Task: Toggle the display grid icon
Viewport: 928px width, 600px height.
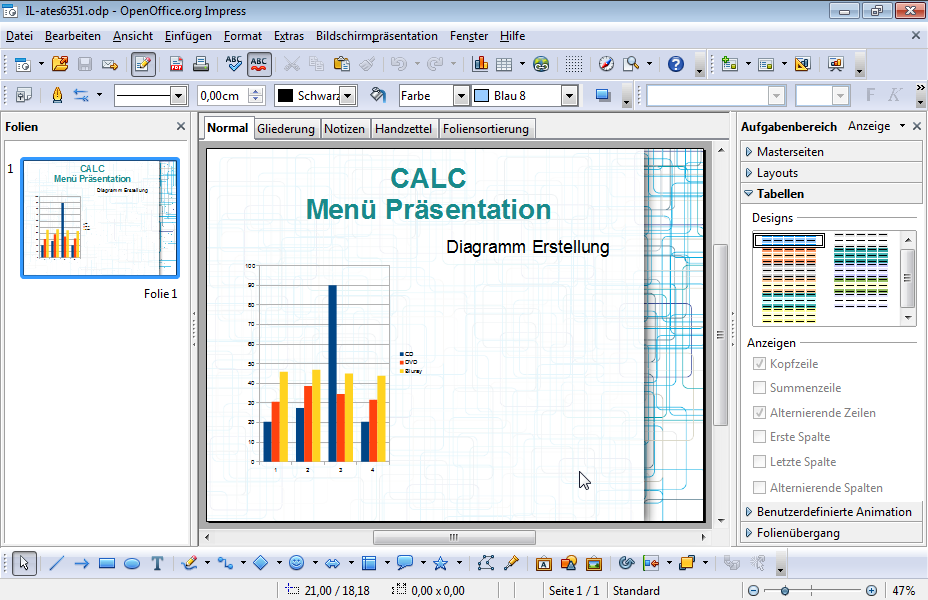Action: click(573, 64)
